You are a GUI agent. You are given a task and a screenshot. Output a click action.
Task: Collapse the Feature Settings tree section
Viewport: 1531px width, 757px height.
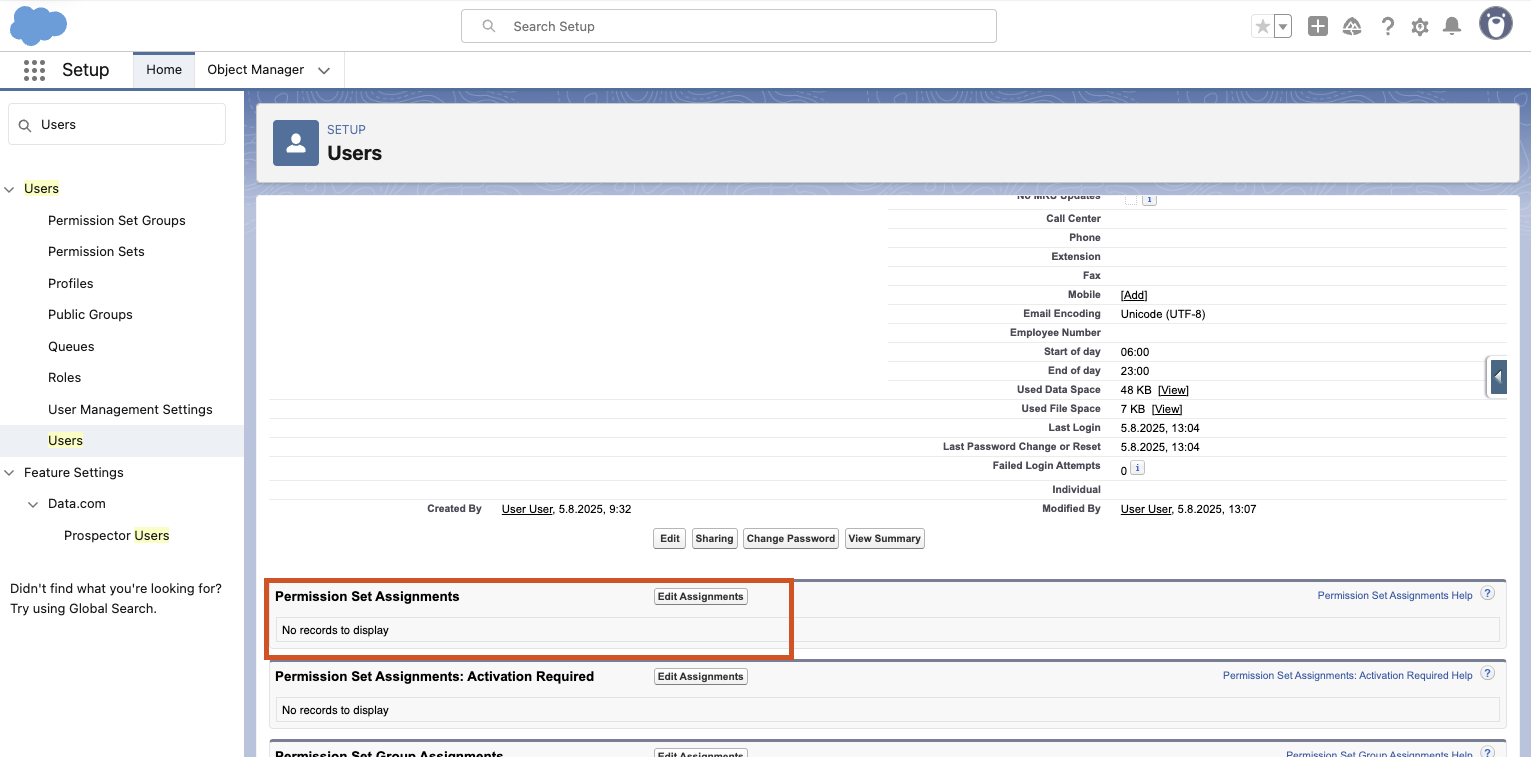point(10,473)
